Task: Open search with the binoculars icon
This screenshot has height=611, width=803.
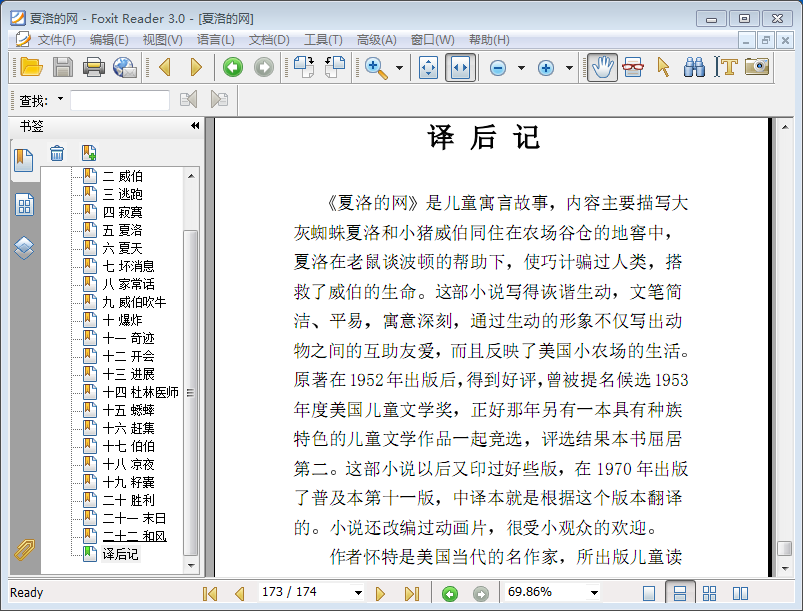Action: pos(694,67)
